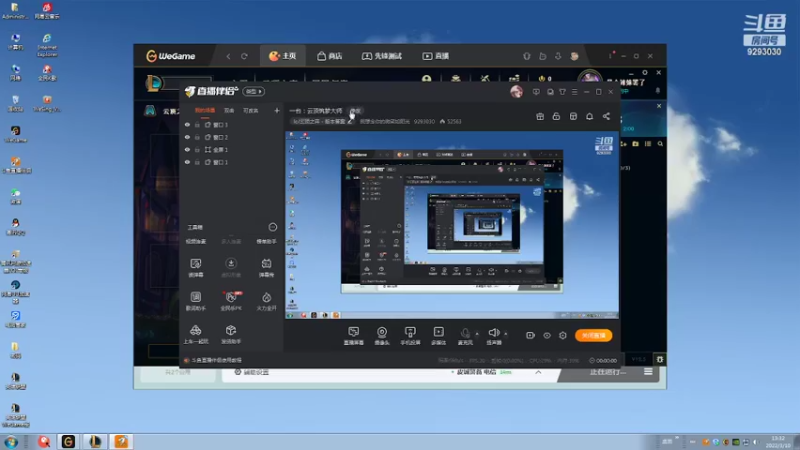Screen dimensions: 800x450
Task: Go to WeGame 主页 tab
Action: coord(283,56)
